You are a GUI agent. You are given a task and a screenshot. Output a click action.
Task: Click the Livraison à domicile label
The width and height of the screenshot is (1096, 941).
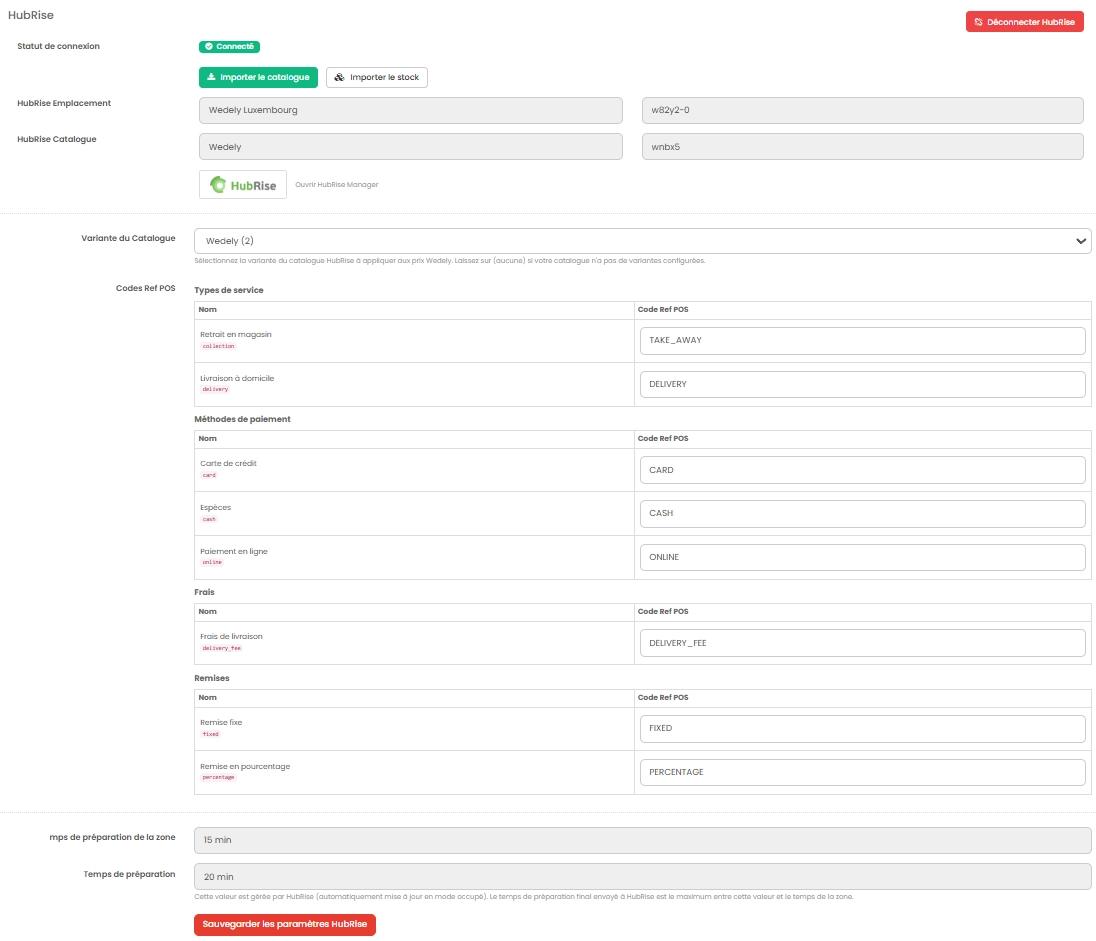point(237,378)
